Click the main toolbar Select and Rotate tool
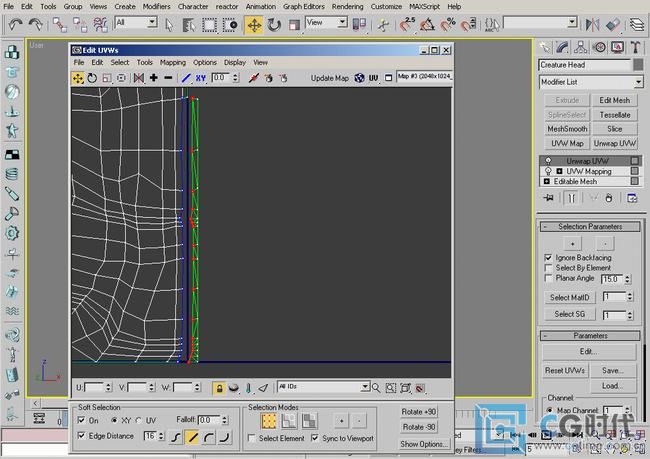650x459 pixels. coord(274,25)
